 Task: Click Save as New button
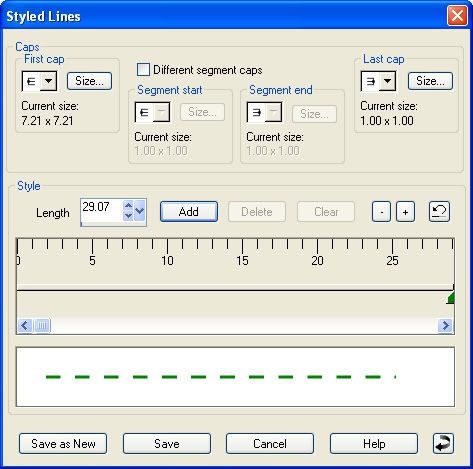[x=63, y=444]
